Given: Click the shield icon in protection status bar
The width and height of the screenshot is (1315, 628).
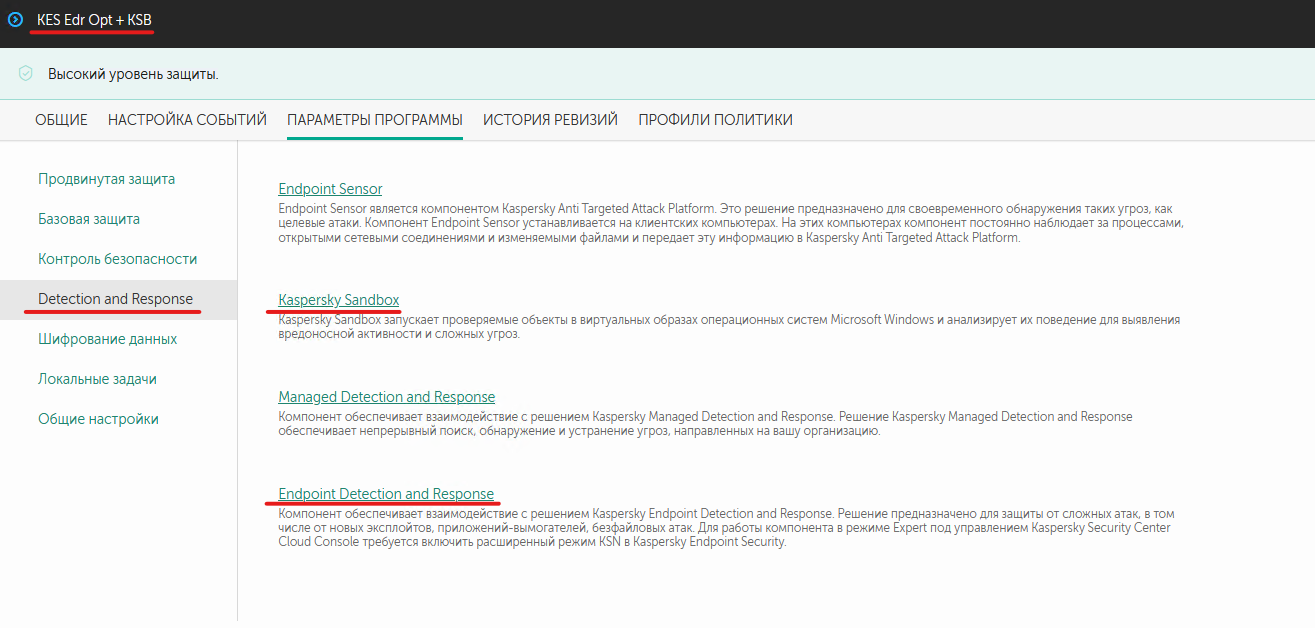Looking at the screenshot, I should pos(26,74).
